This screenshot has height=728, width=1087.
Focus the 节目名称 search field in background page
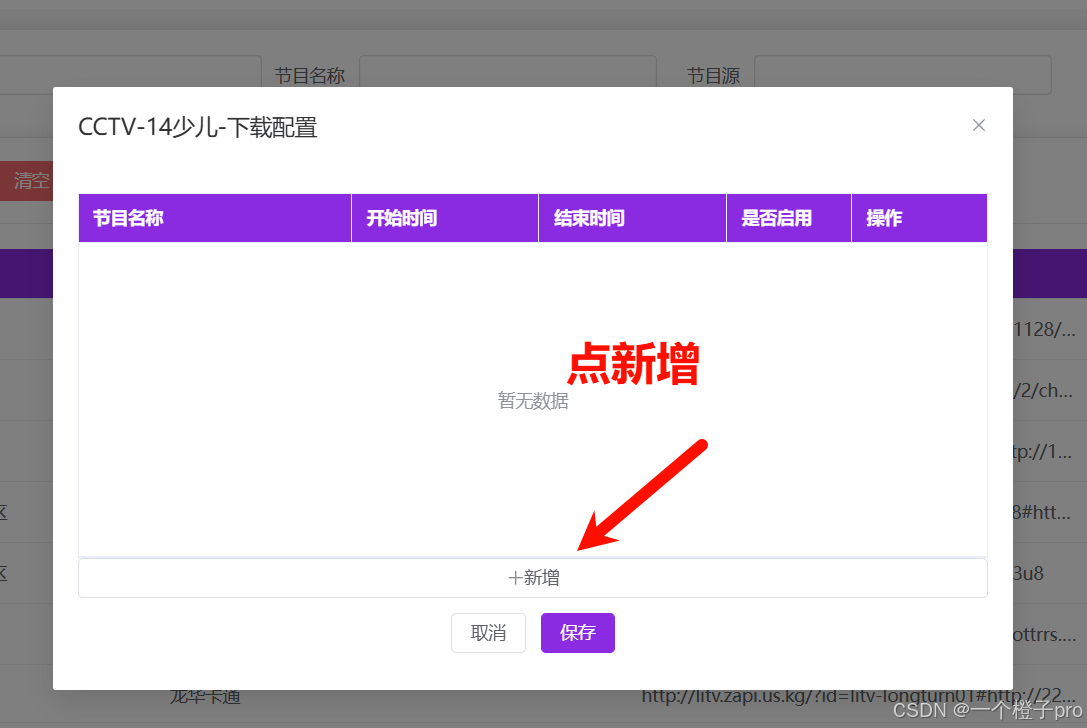tap(507, 71)
